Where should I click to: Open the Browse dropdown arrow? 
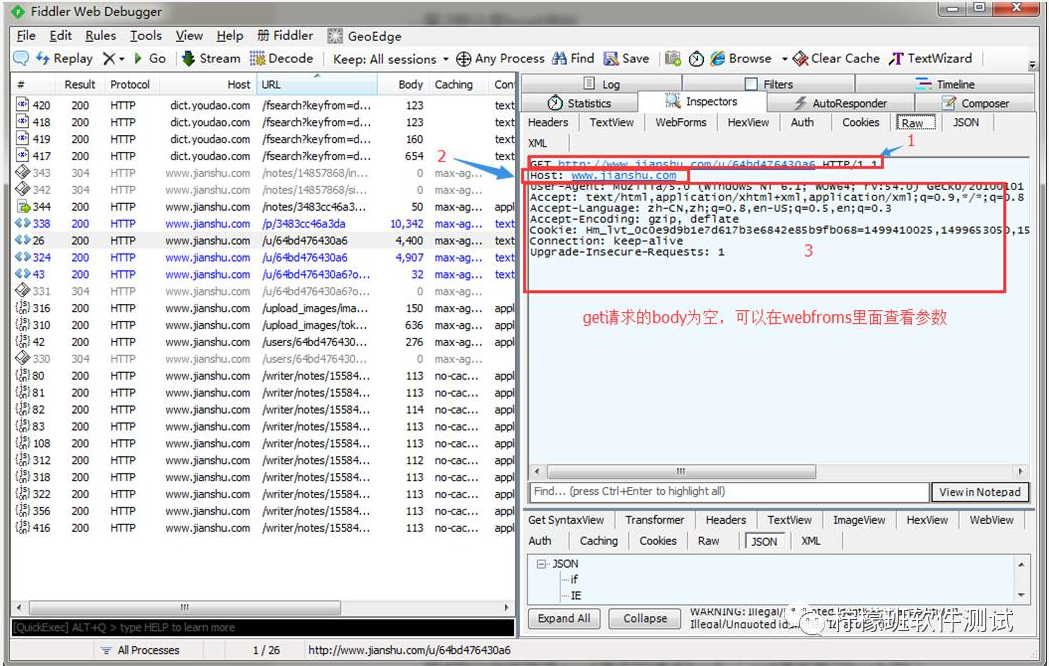tap(784, 59)
